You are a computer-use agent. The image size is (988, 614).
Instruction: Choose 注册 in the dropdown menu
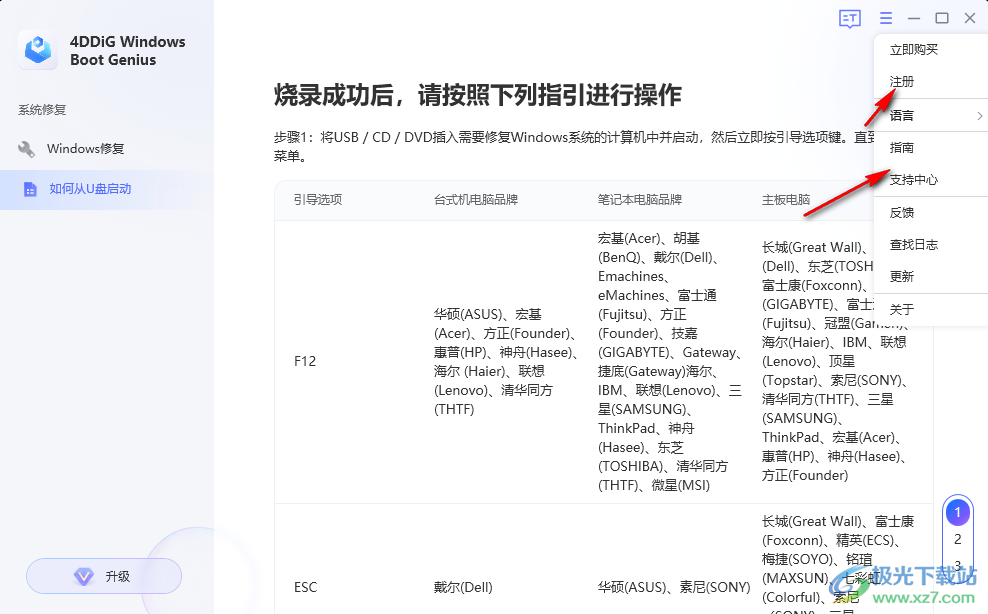902,81
